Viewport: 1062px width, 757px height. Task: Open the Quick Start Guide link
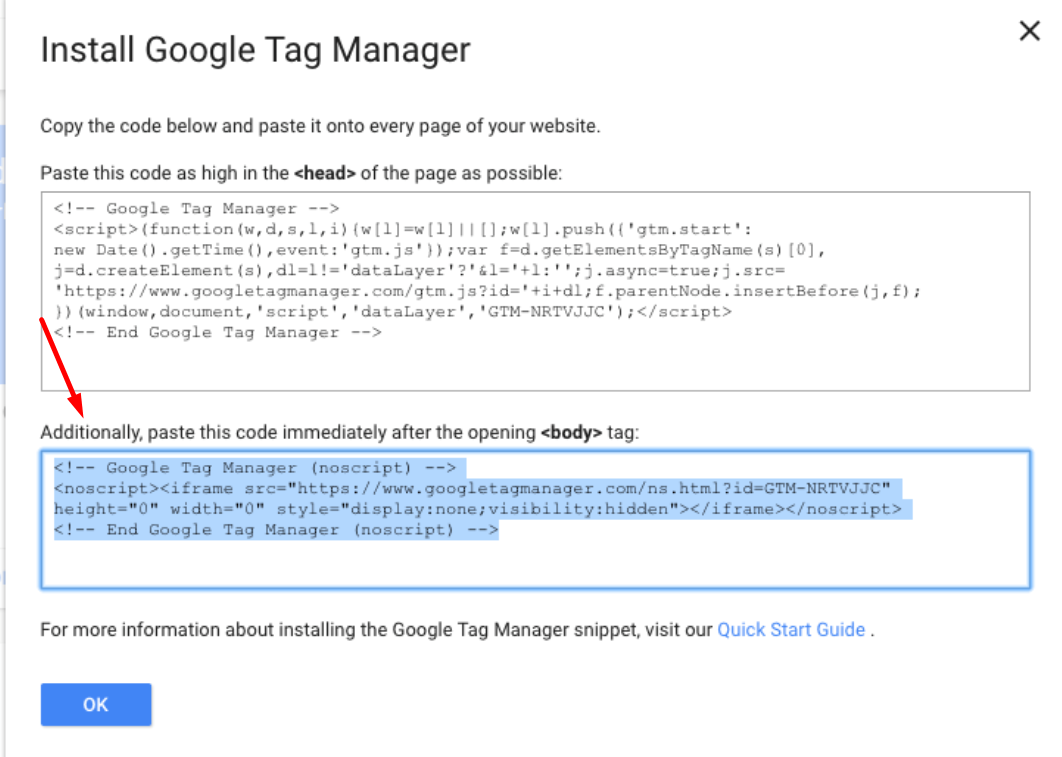pyautogui.click(x=790, y=630)
